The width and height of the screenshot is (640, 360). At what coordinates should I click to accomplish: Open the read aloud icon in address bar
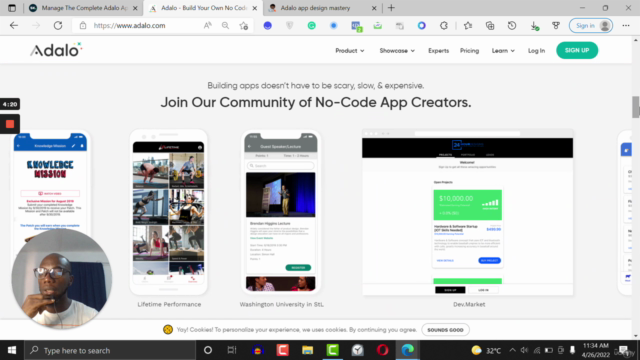coord(207,25)
